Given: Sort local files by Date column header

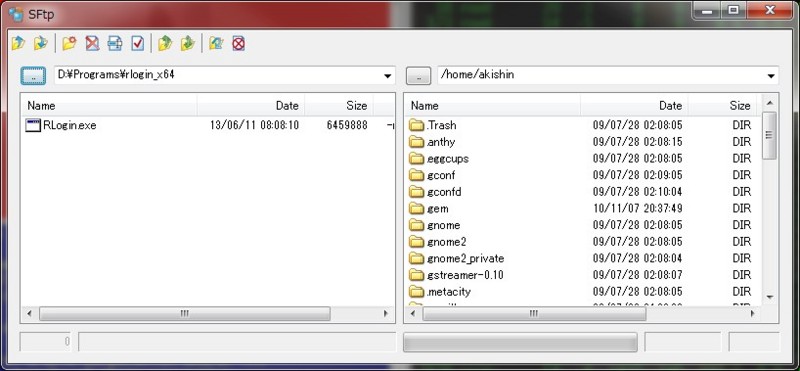Looking at the screenshot, I should tap(251, 106).
